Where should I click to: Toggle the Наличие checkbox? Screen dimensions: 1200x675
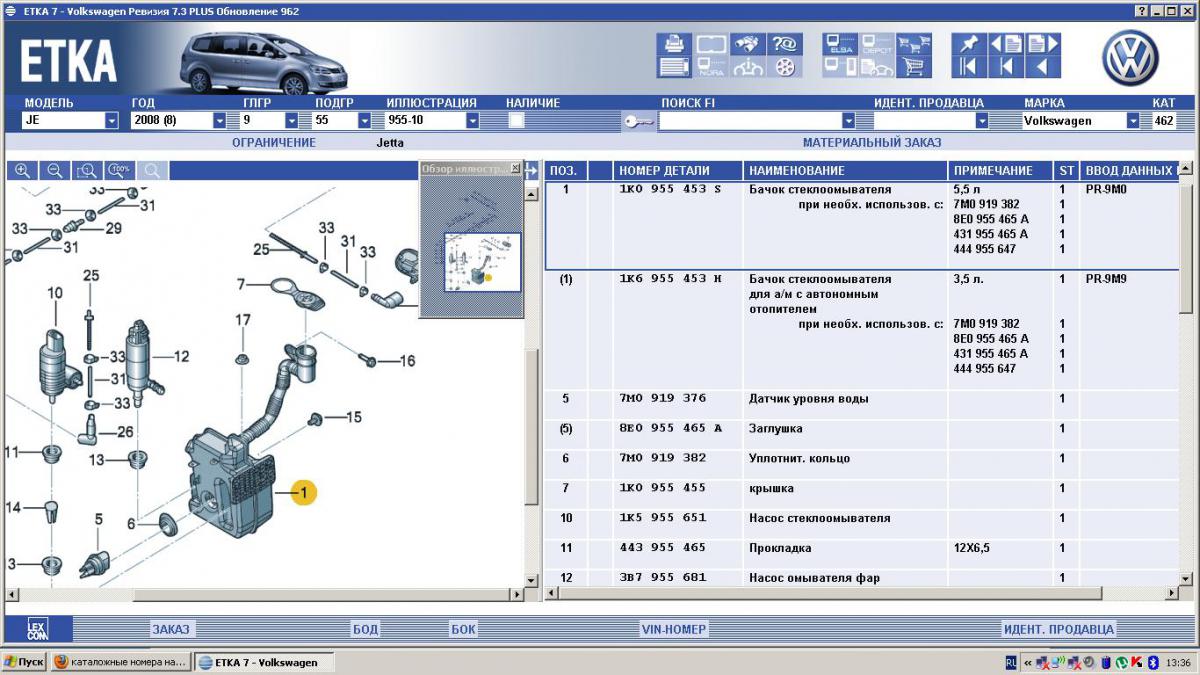(516, 121)
